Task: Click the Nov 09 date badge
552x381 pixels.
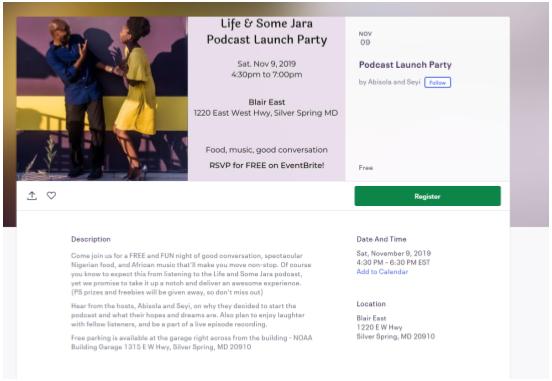Action: coord(365,38)
